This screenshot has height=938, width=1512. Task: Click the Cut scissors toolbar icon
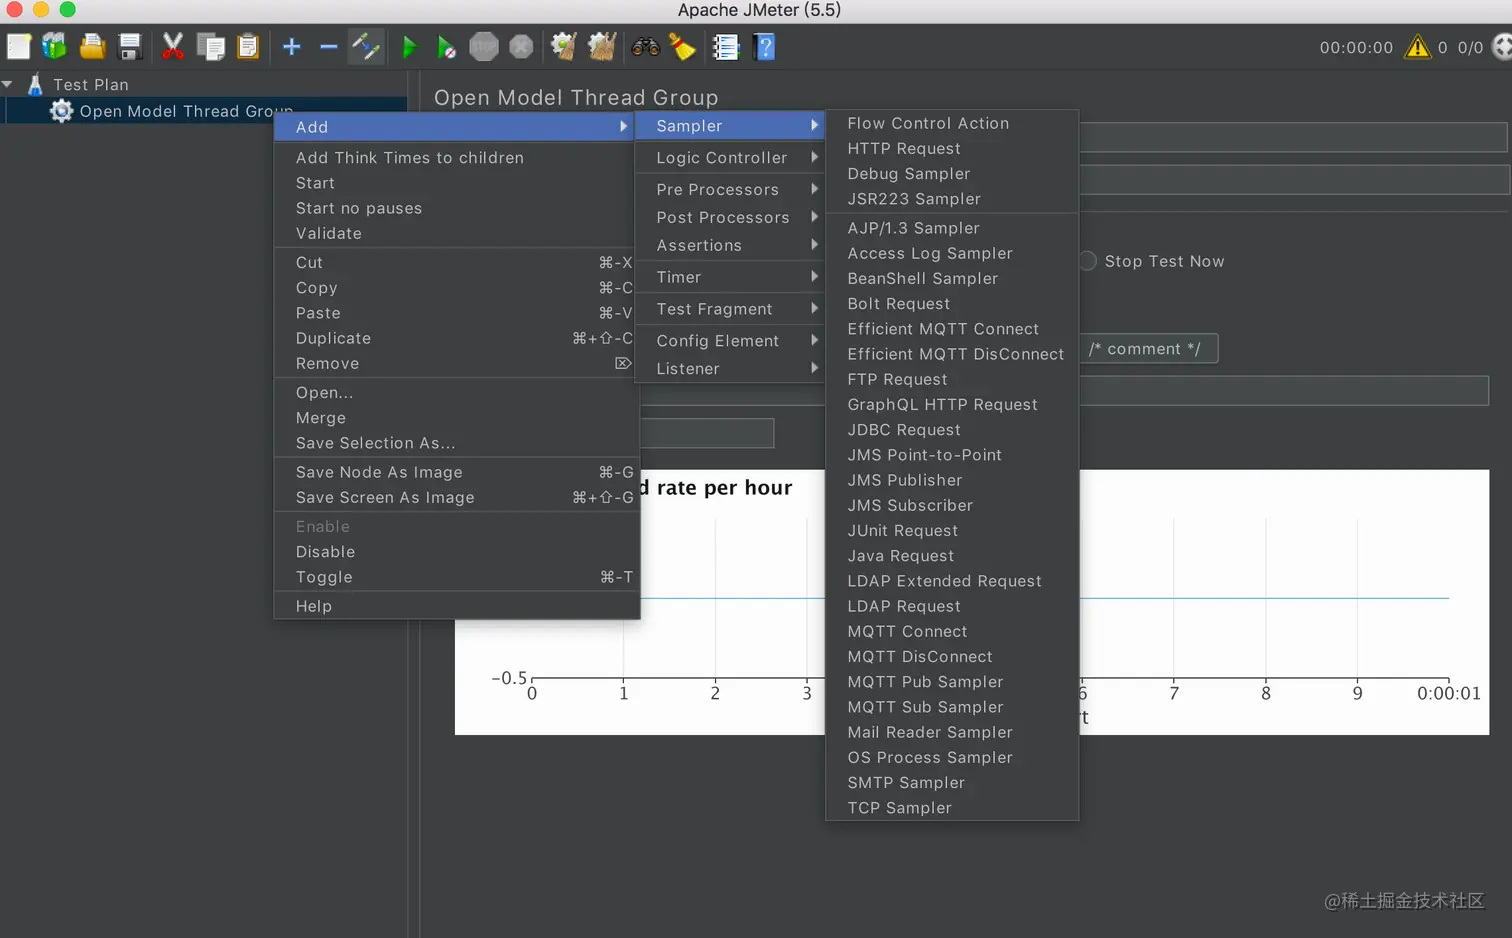[173, 46]
